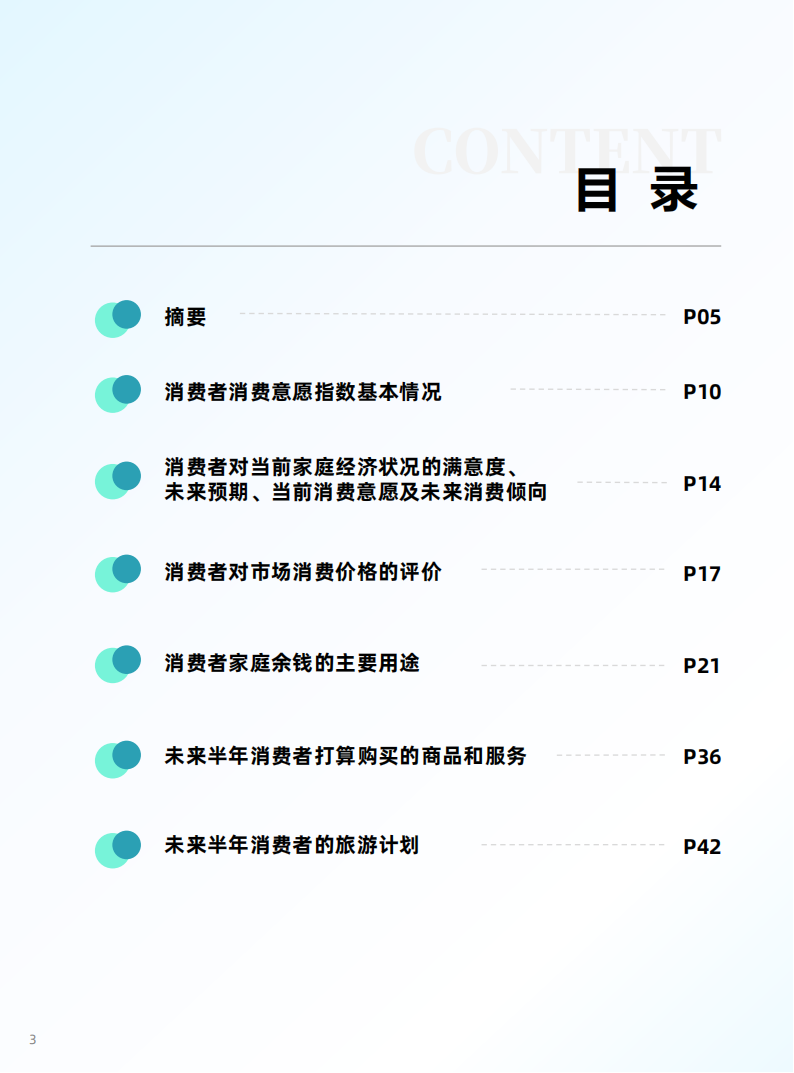Click the bullet icon next to 未来半年消费者打算购买的商品和服务
The image size is (794, 1073).
click(x=117, y=758)
